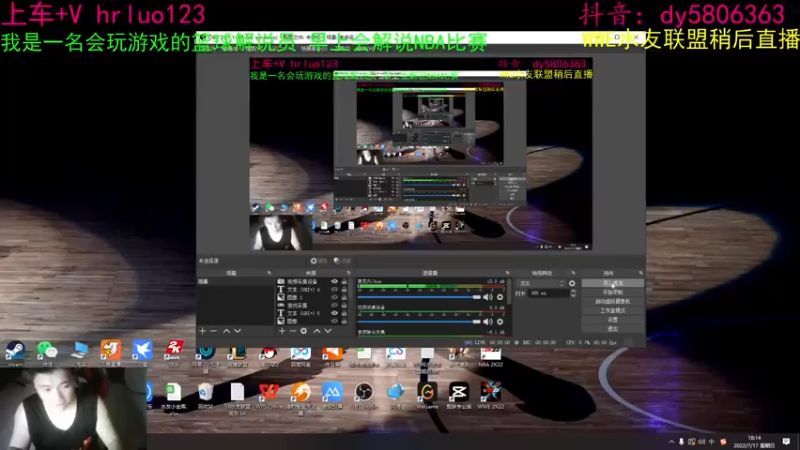
Task: Open the notification center icon in taskbar
Action: pyautogui.click(x=786, y=442)
